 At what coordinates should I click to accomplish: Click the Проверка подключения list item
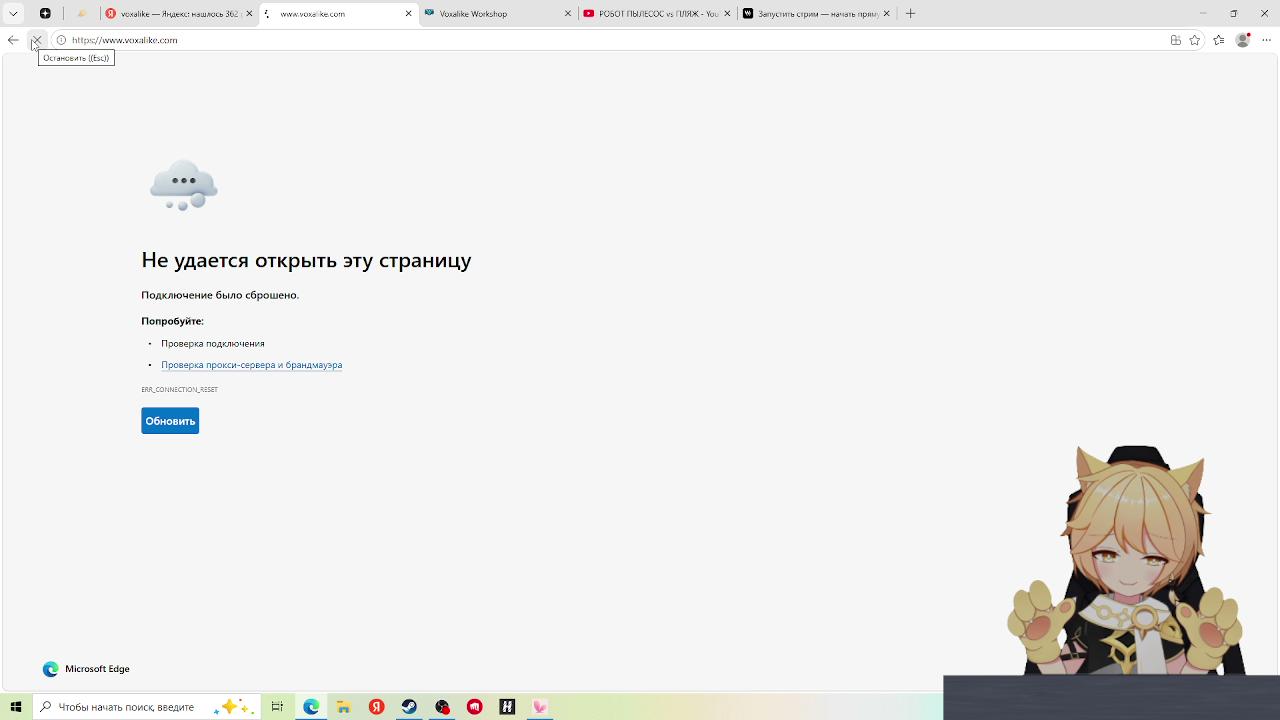click(x=213, y=343)
